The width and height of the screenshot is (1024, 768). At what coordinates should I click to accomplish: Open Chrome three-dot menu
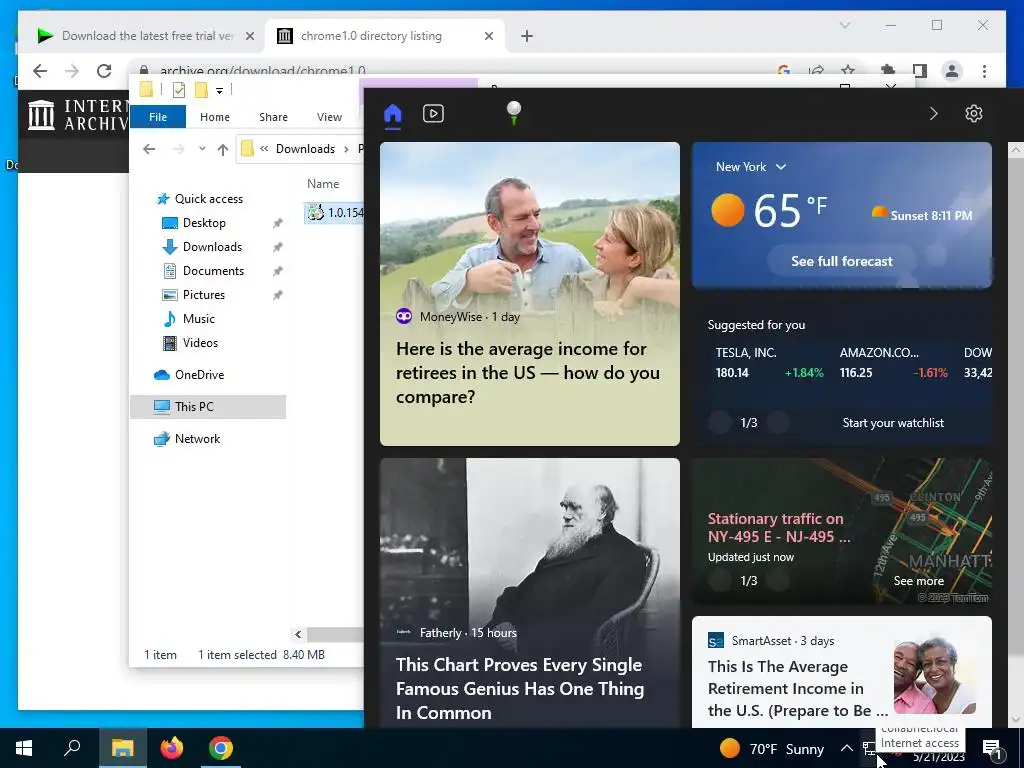click(984, 71)
